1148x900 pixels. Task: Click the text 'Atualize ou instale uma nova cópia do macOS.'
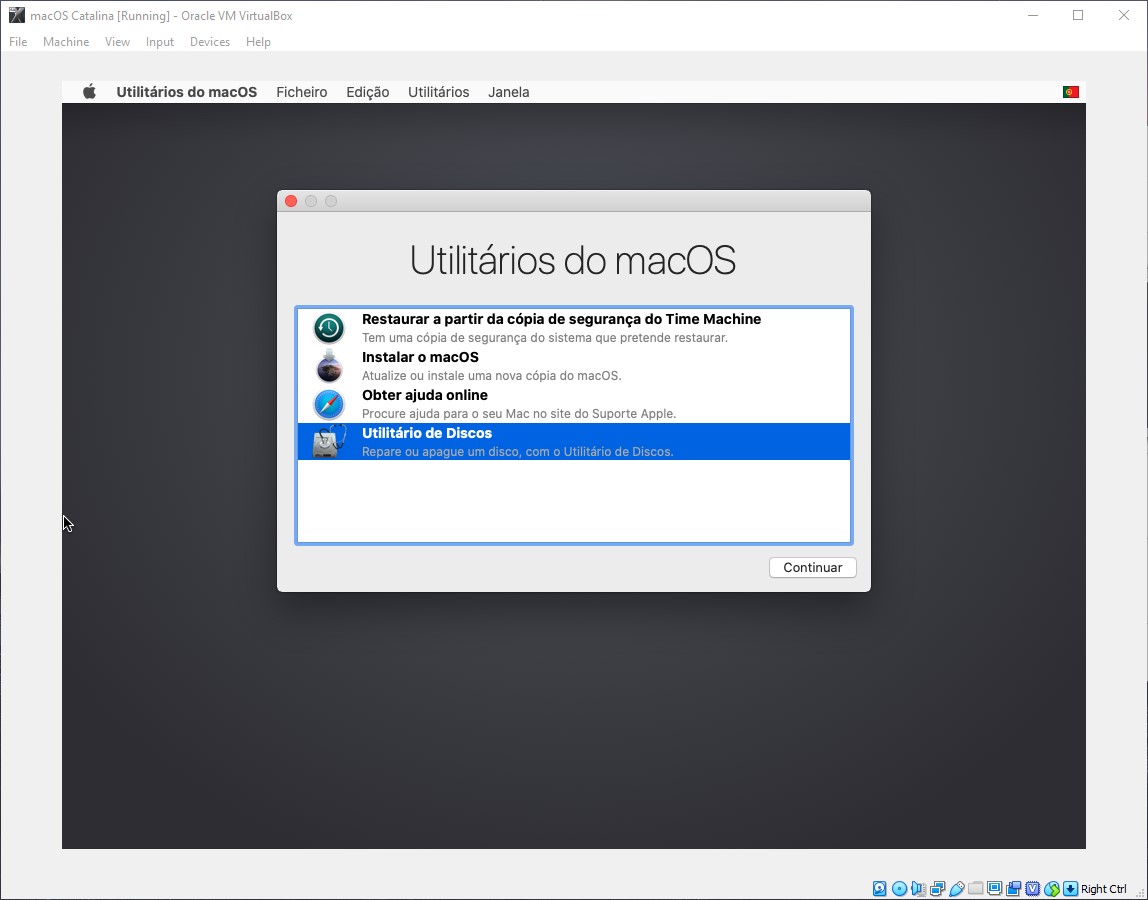point(491,376)
